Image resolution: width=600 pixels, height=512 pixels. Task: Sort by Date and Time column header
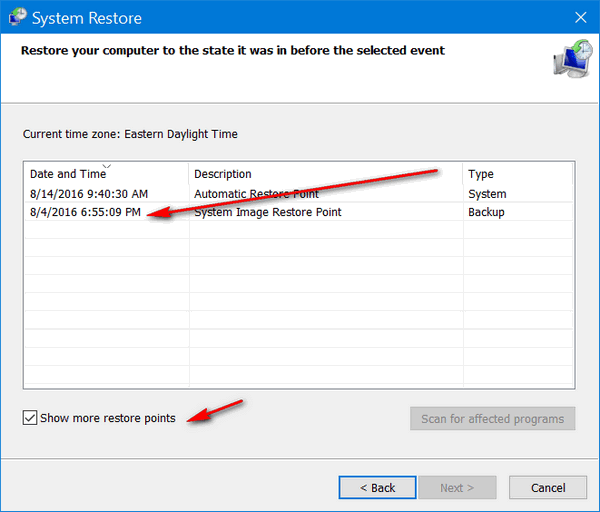point(106,174)
